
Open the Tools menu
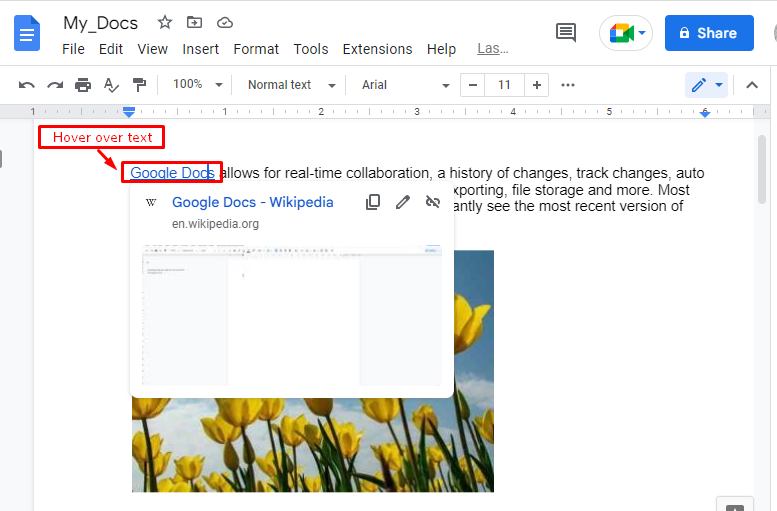click(311, 49)
